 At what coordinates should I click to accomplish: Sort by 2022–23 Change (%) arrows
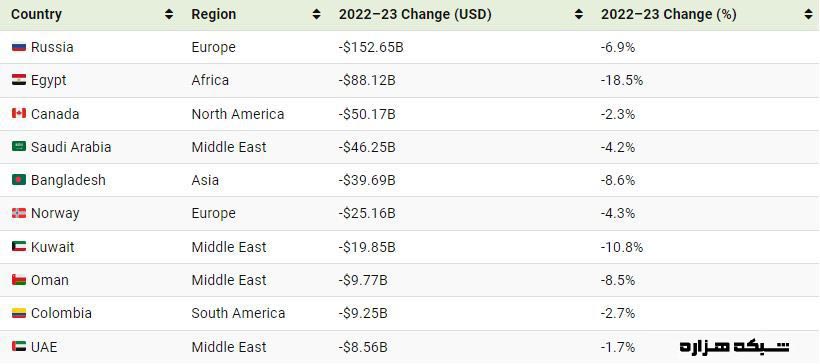808,15
